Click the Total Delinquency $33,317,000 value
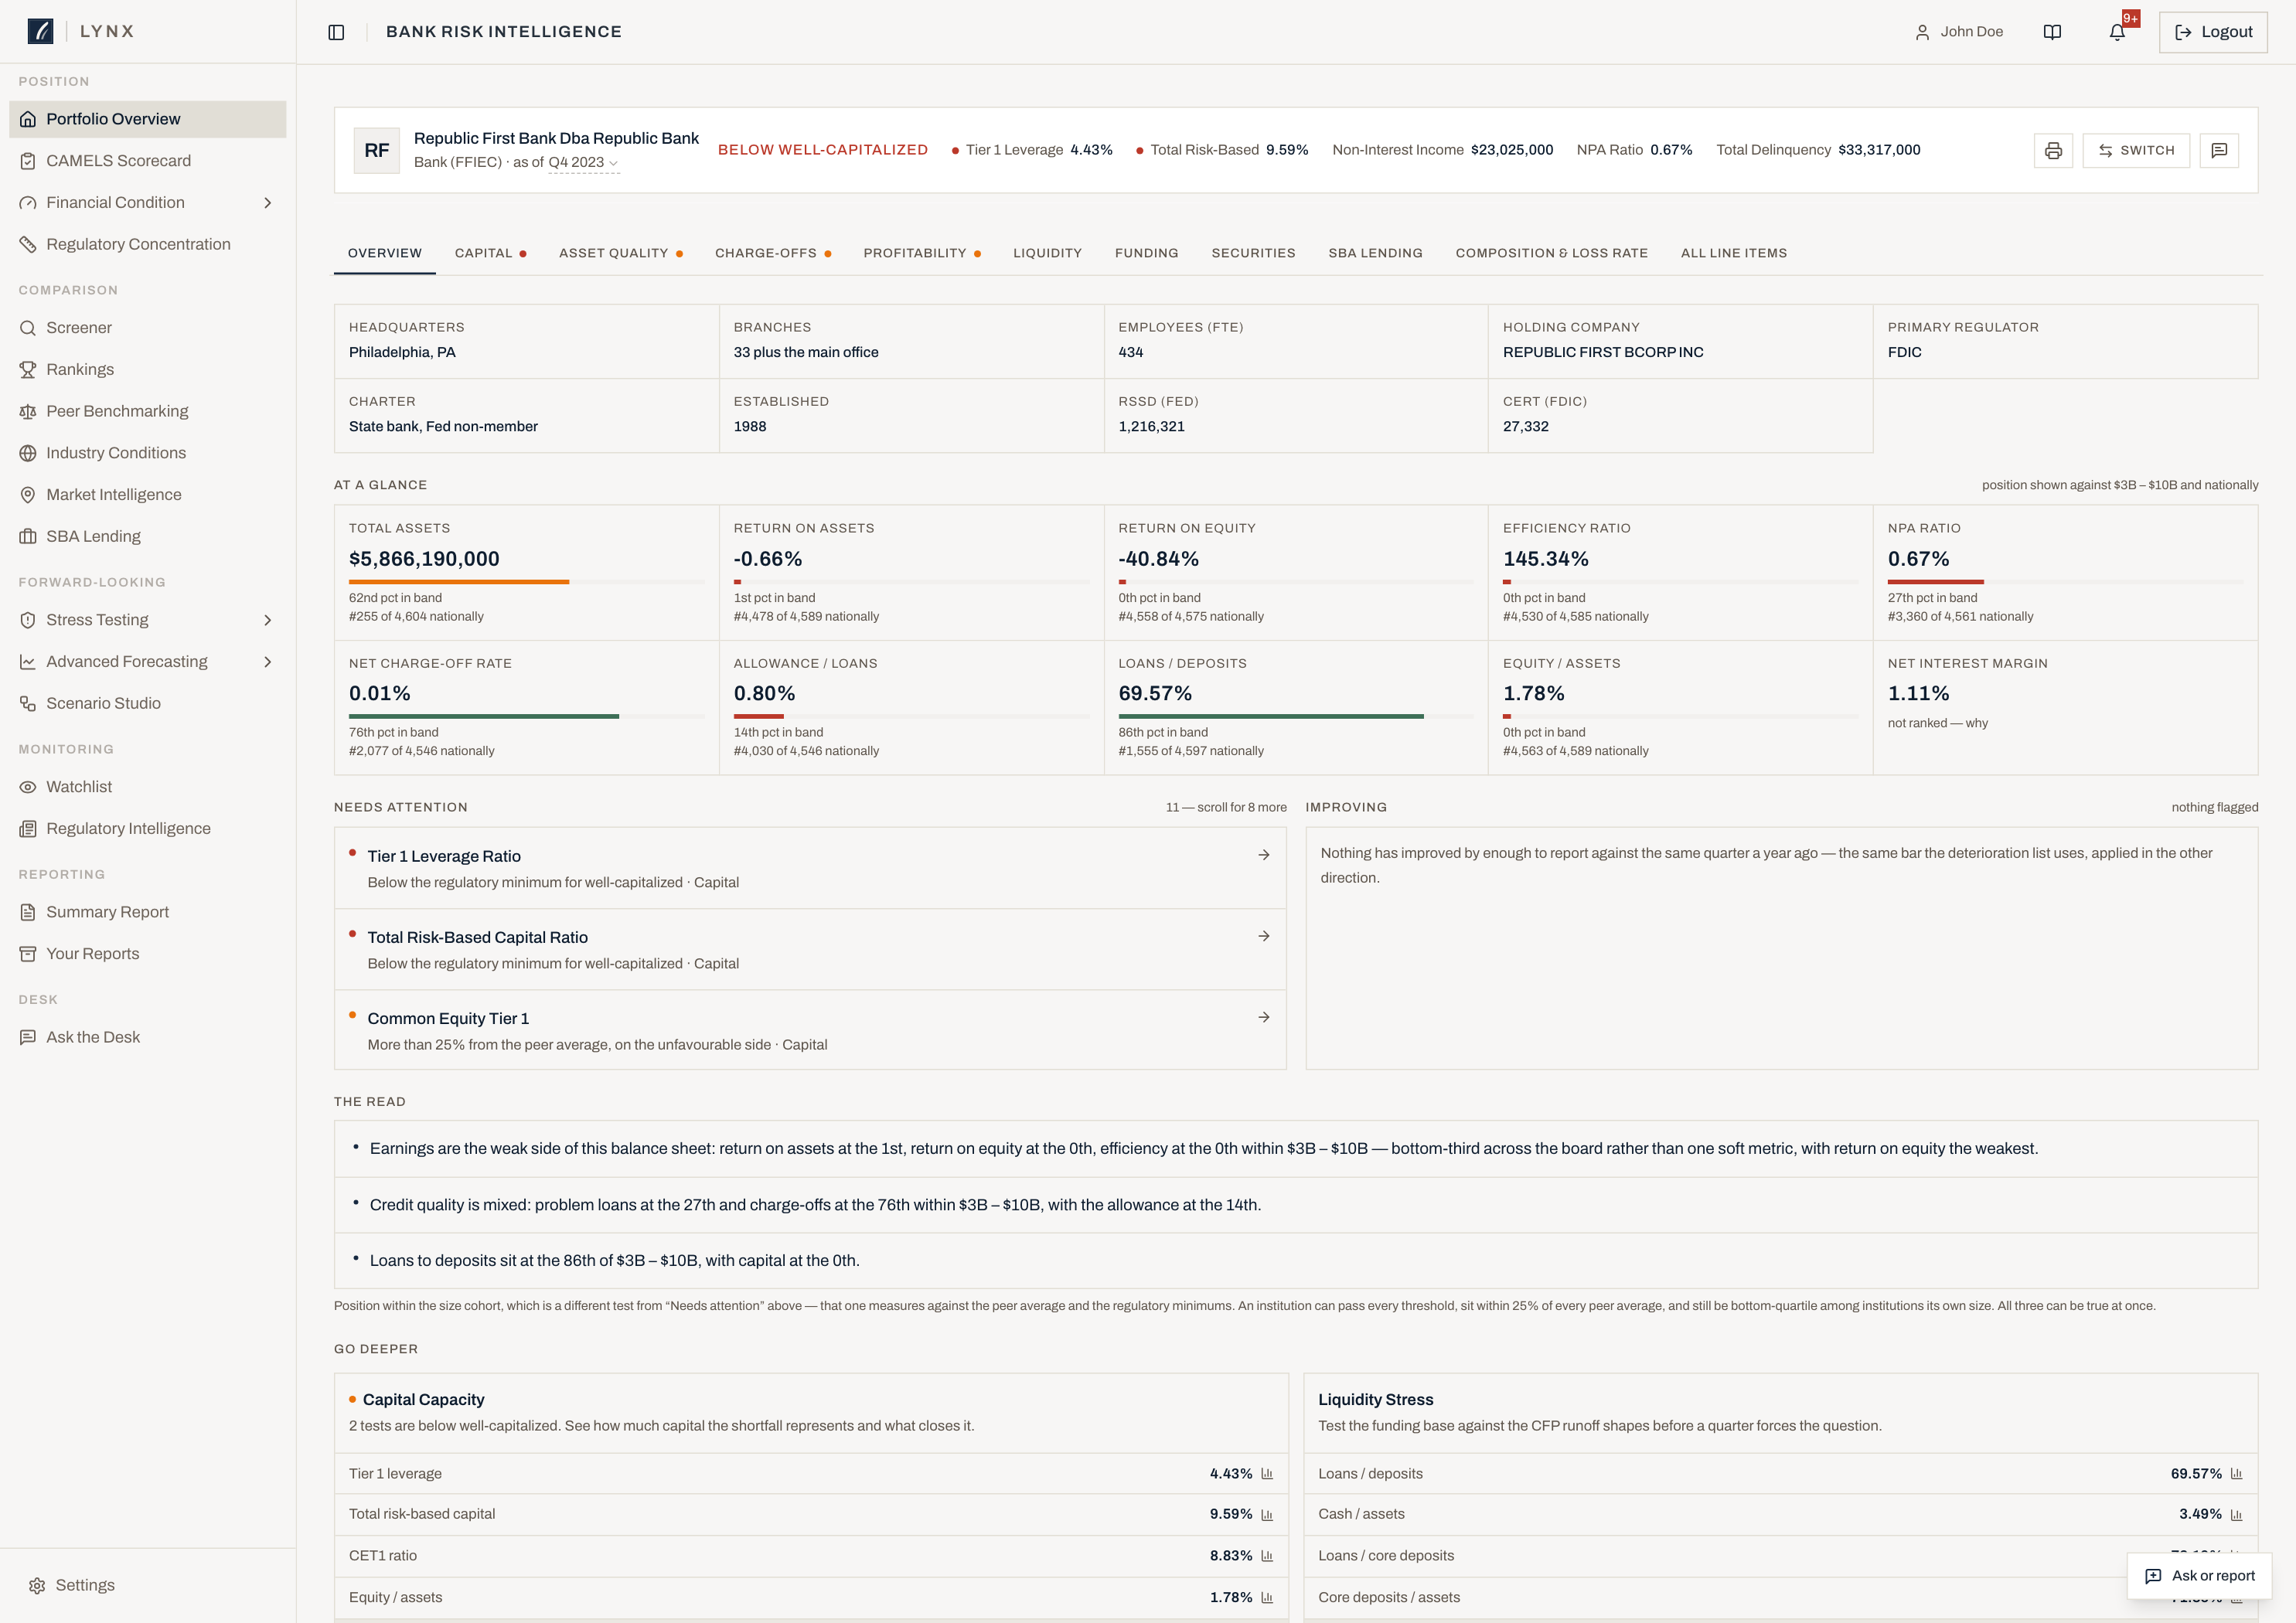This screenshot has width=2296, height=1623. pos(1879,150)
